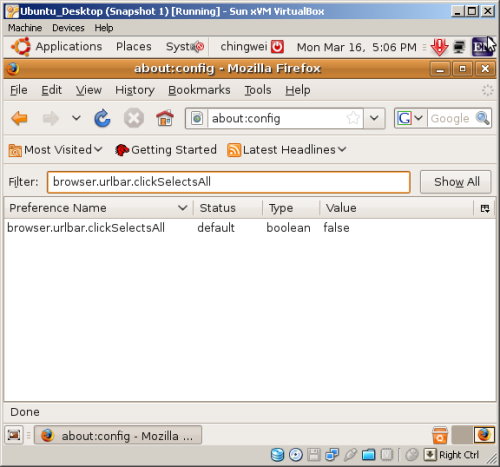Open the View menu in Firefox
The image size is (500, 467).
(x=89, y=90)
